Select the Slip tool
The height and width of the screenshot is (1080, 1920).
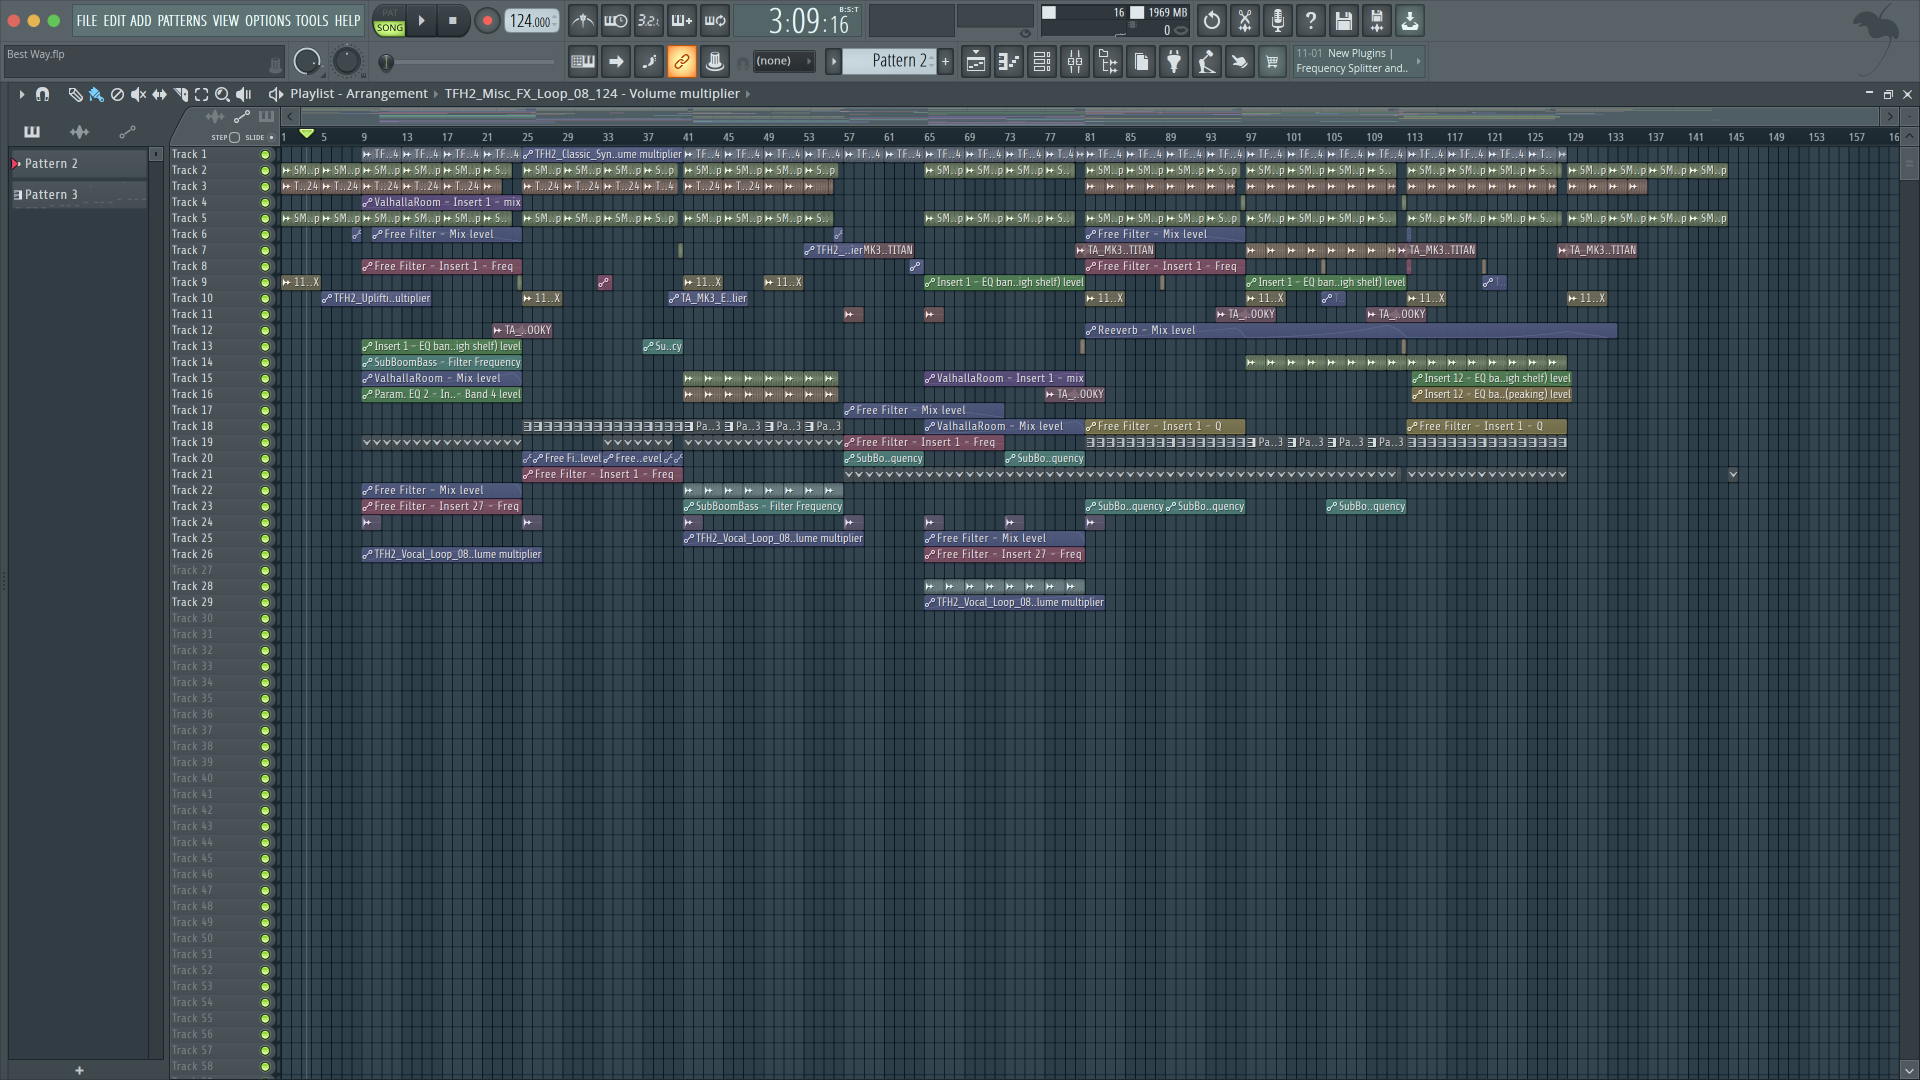tap(159, 94)
